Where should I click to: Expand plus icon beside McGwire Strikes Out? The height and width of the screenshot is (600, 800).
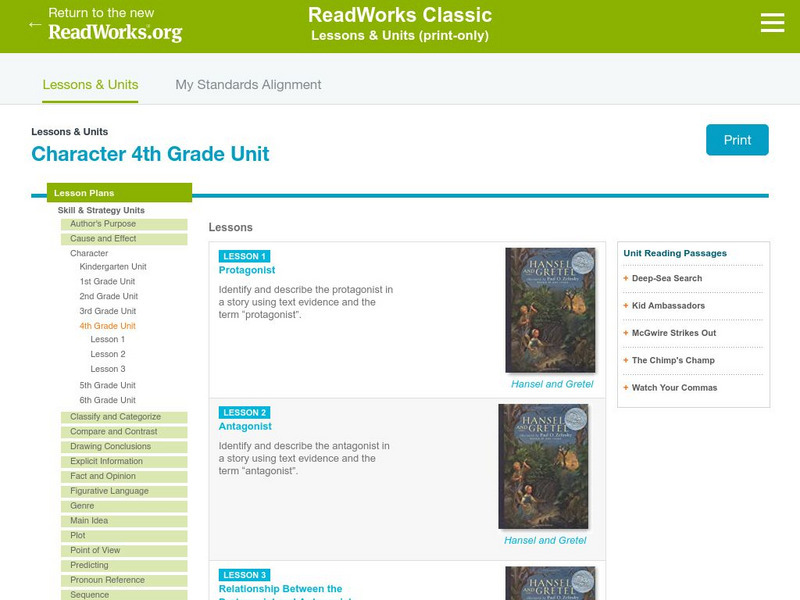(626, 333)
